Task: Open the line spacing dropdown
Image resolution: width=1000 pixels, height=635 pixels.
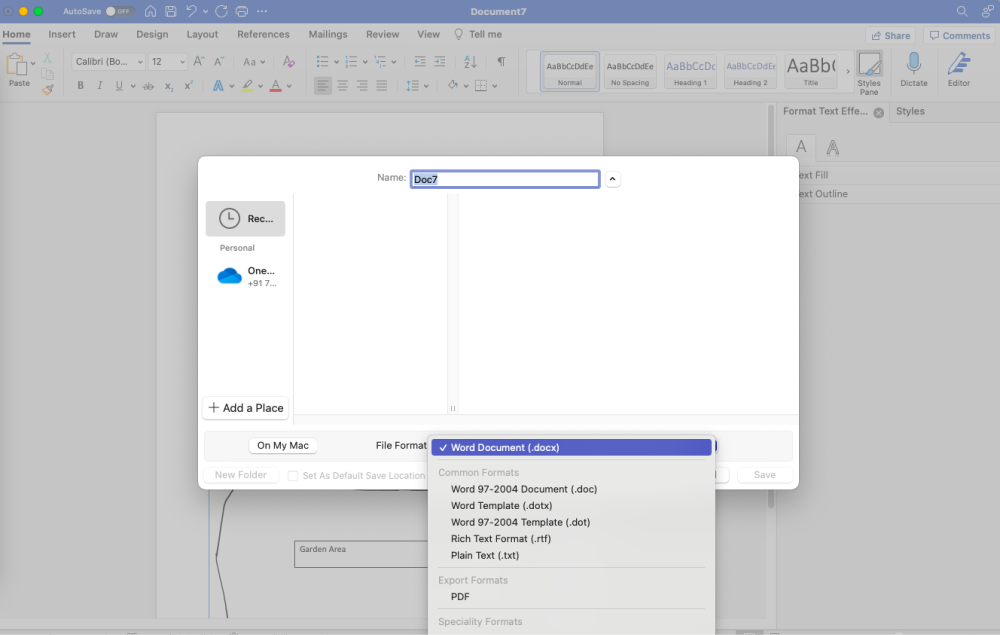Action: click(x=424, y=85)
